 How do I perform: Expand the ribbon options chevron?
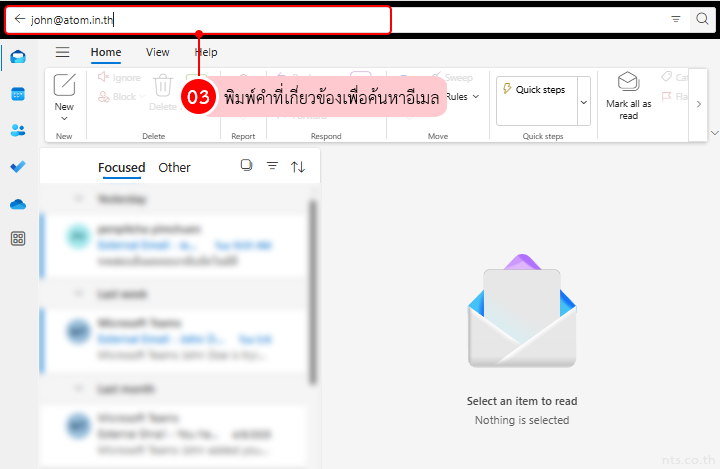[714, 133]
